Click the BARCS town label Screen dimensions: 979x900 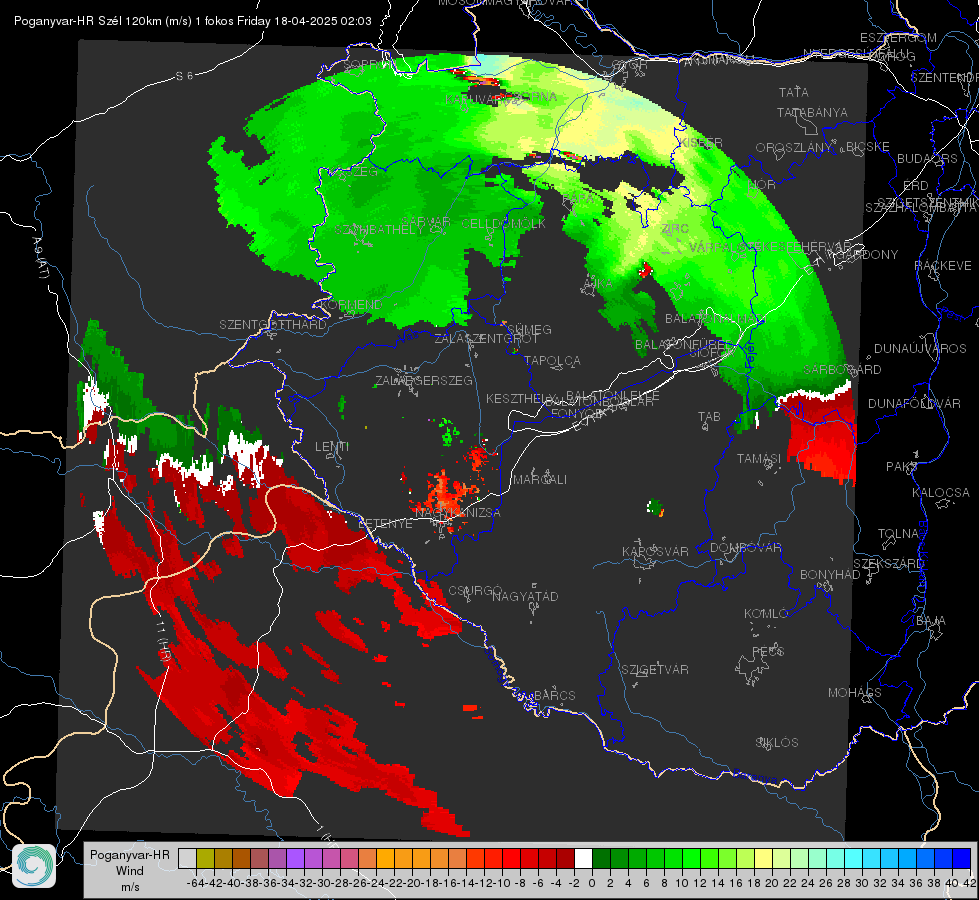[x=554, y=695]
